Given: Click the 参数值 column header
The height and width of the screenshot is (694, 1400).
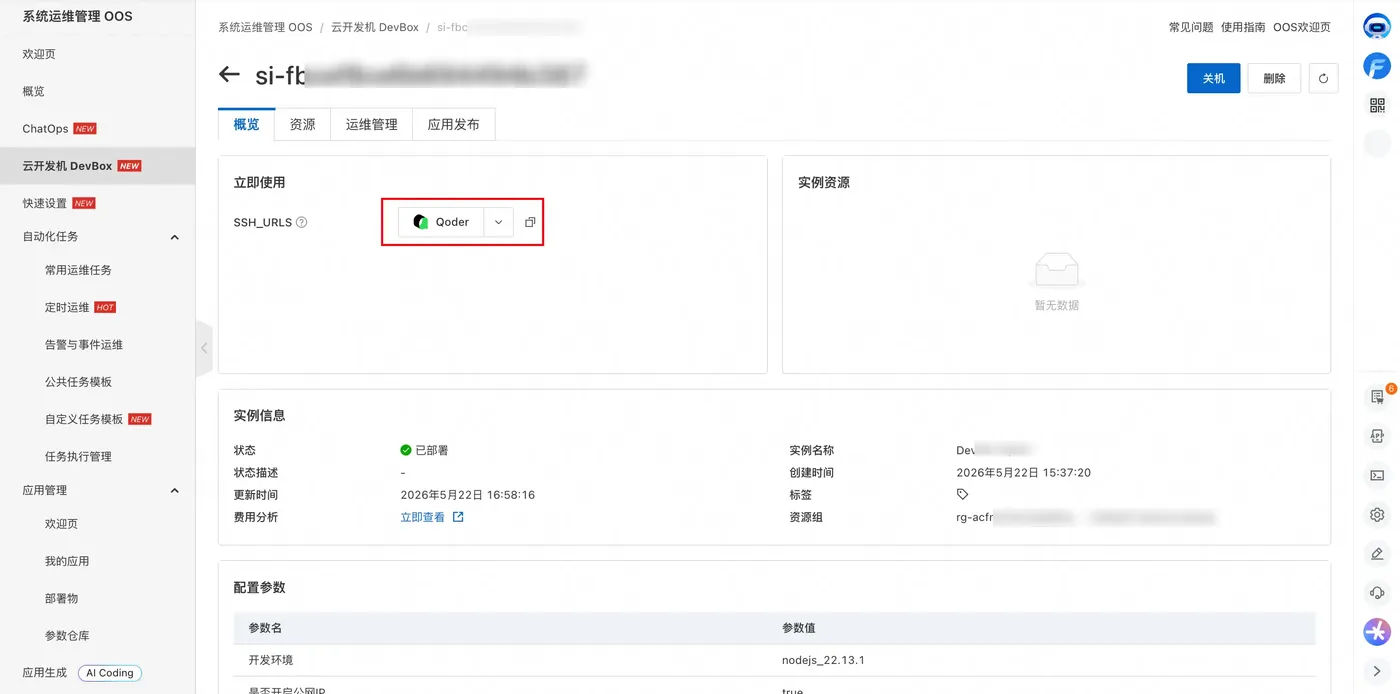Looking at the screenshot, I should [x=799, y=628].
